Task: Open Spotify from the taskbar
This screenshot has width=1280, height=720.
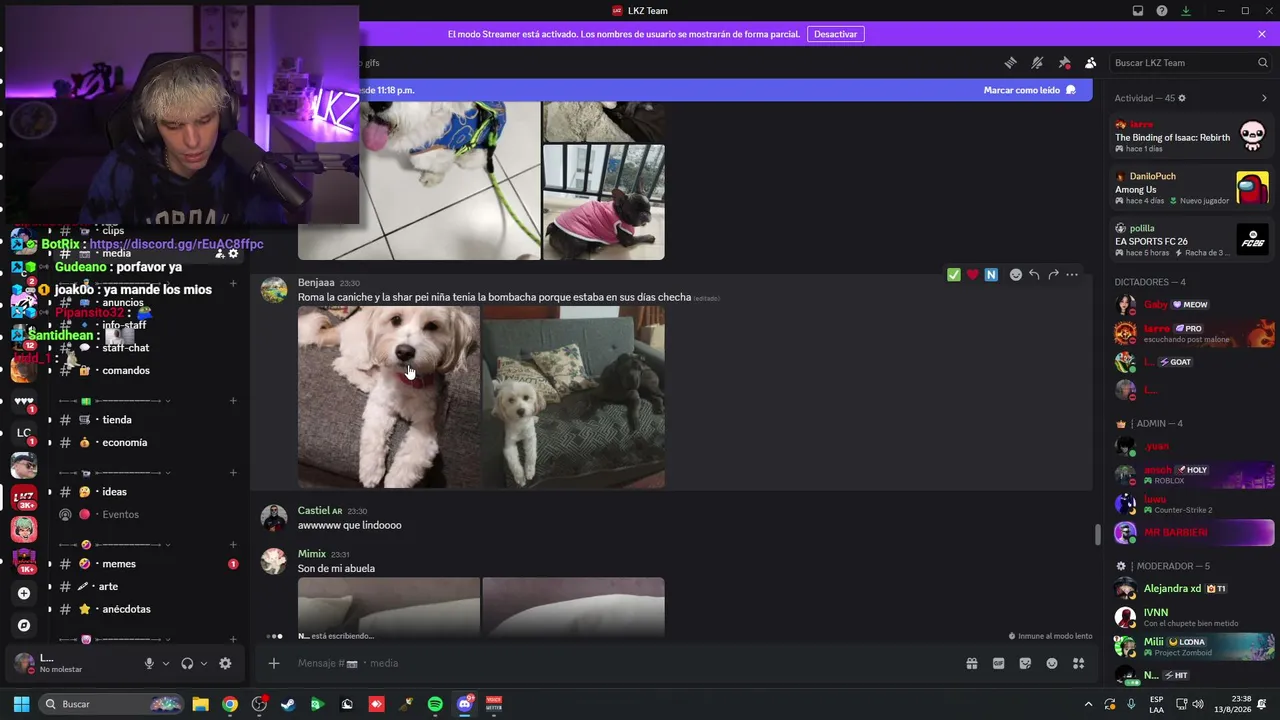Action: (x=435, y=704)
